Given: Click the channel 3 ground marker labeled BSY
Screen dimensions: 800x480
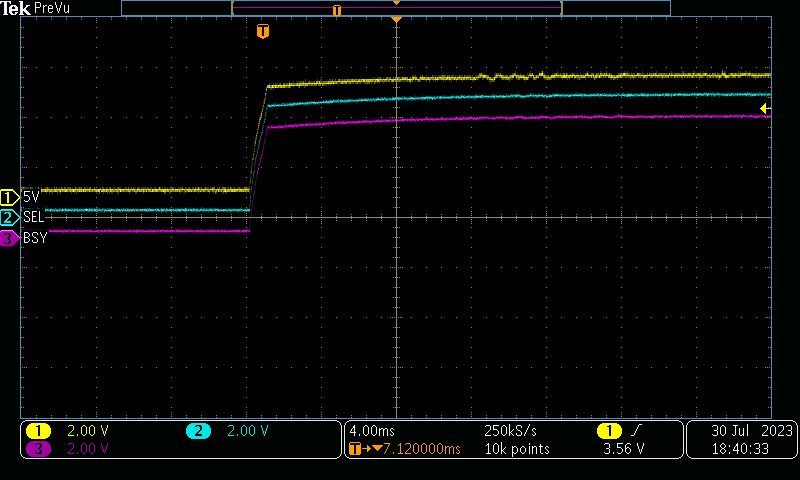Looking at the screenshot, I should [9, 238].
